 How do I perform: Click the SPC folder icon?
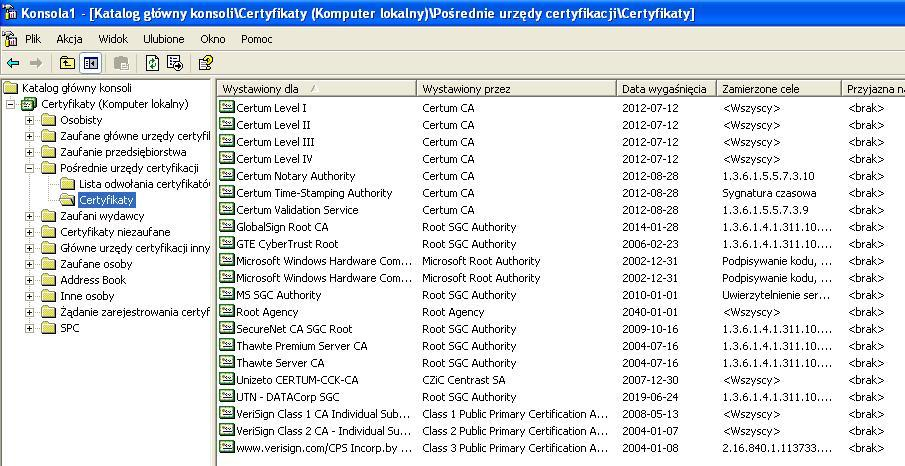pos(48,328)
